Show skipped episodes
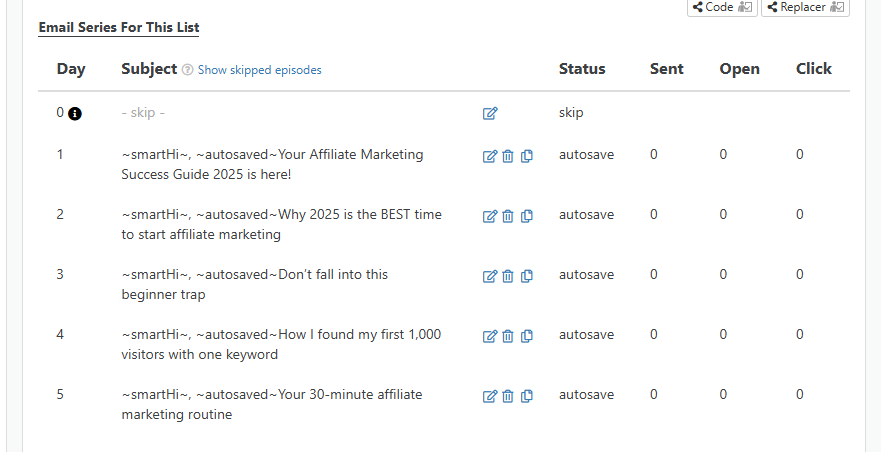 coord(259,70)
